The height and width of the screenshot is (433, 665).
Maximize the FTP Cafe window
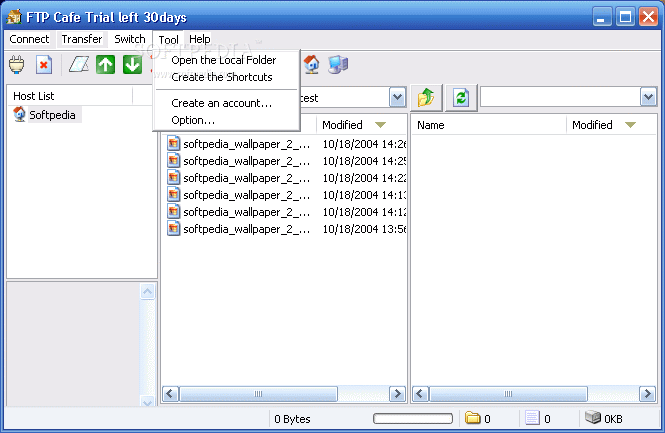[x=625, y=17]
